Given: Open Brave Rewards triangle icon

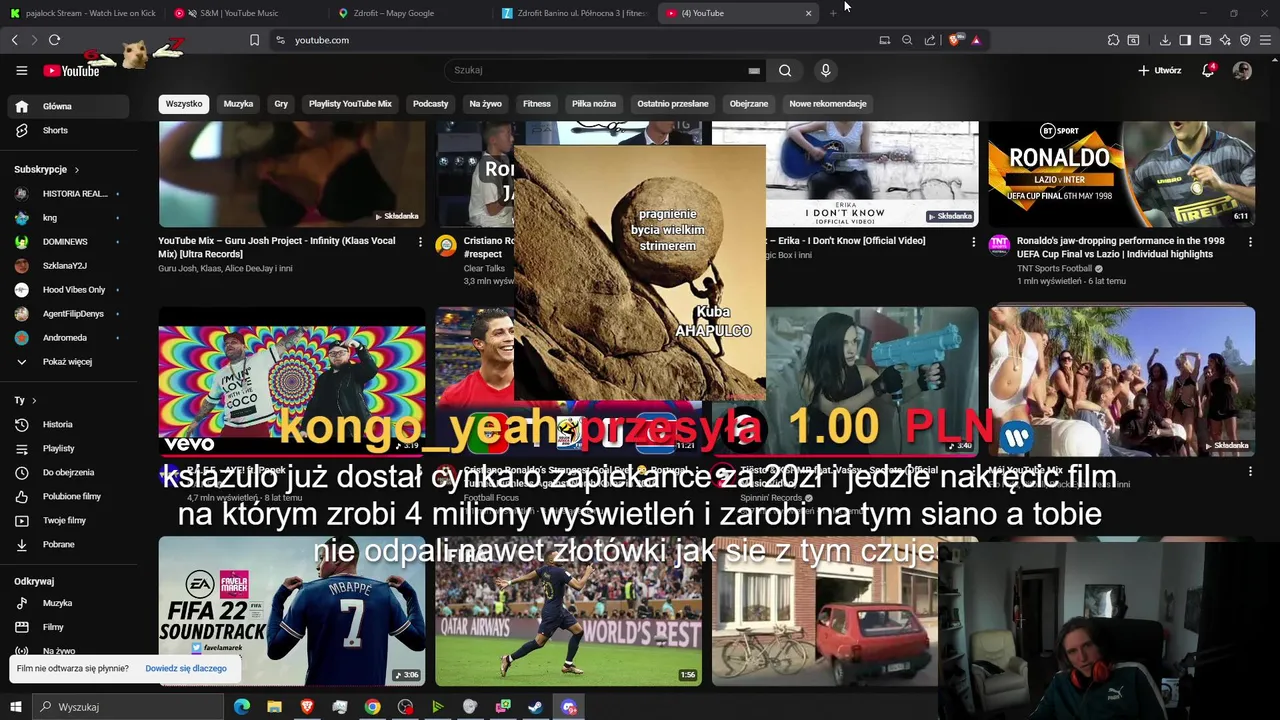Looking at the screenshot, I should pos(976,40).
